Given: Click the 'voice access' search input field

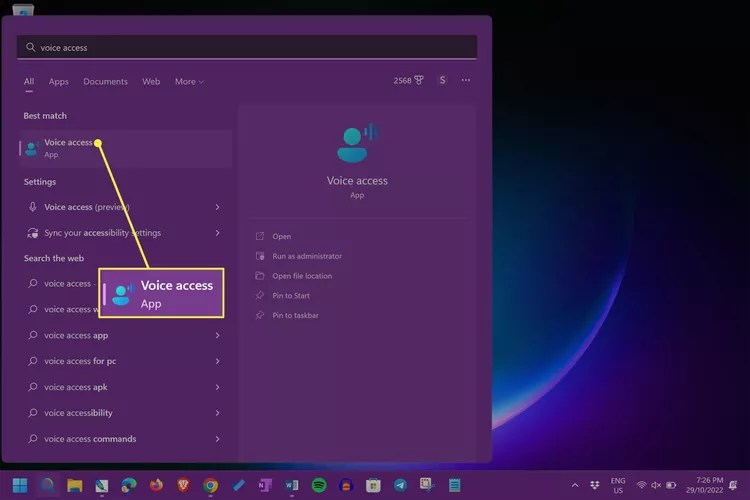Looking at the screenshot, I should click(x=247, y=47).
